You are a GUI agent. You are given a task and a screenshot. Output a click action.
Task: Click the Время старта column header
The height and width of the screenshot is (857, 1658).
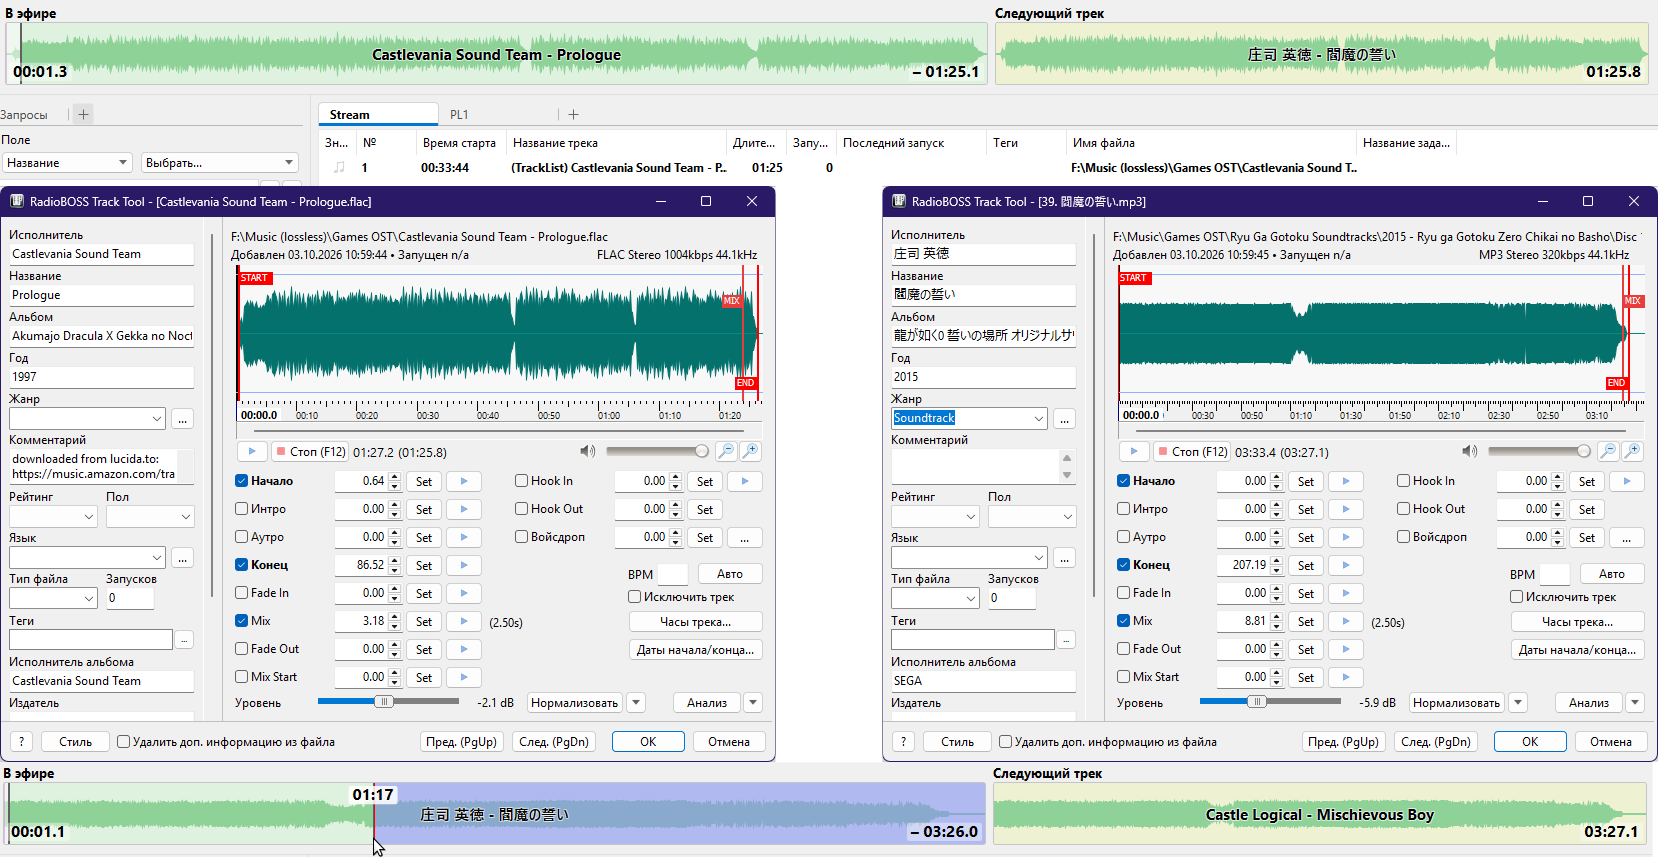click(459, 143)
